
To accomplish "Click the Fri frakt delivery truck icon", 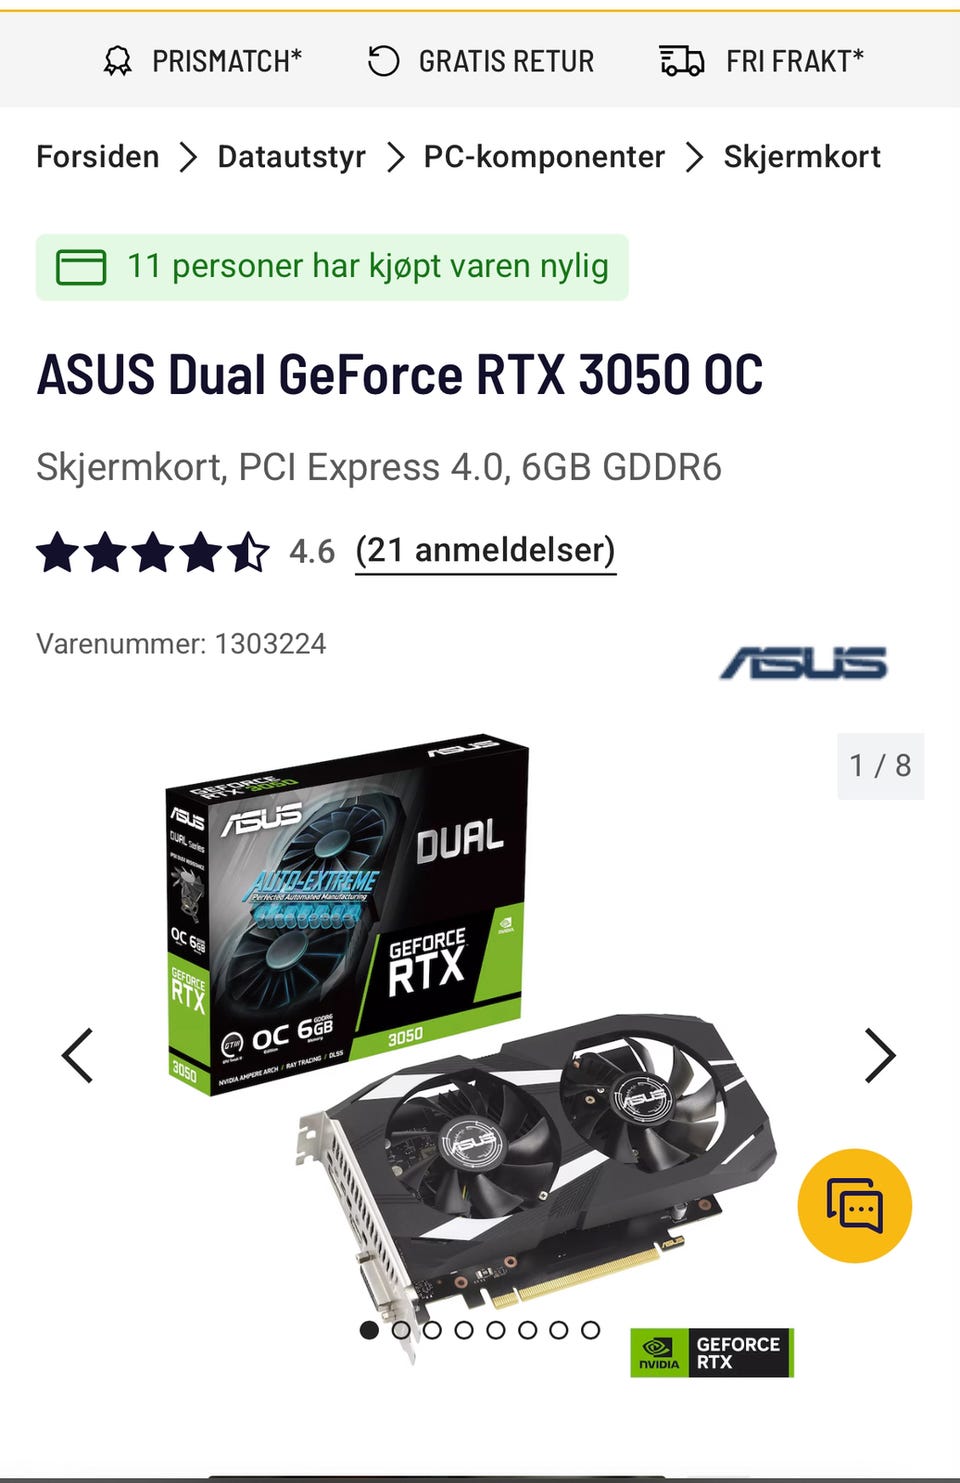I will click(x=682, y=61).
